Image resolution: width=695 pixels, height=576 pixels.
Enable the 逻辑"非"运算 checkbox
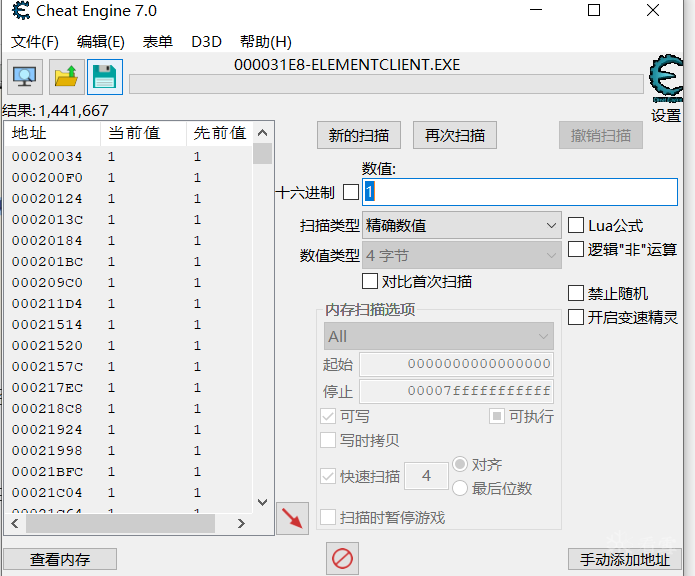coord(576,249)
